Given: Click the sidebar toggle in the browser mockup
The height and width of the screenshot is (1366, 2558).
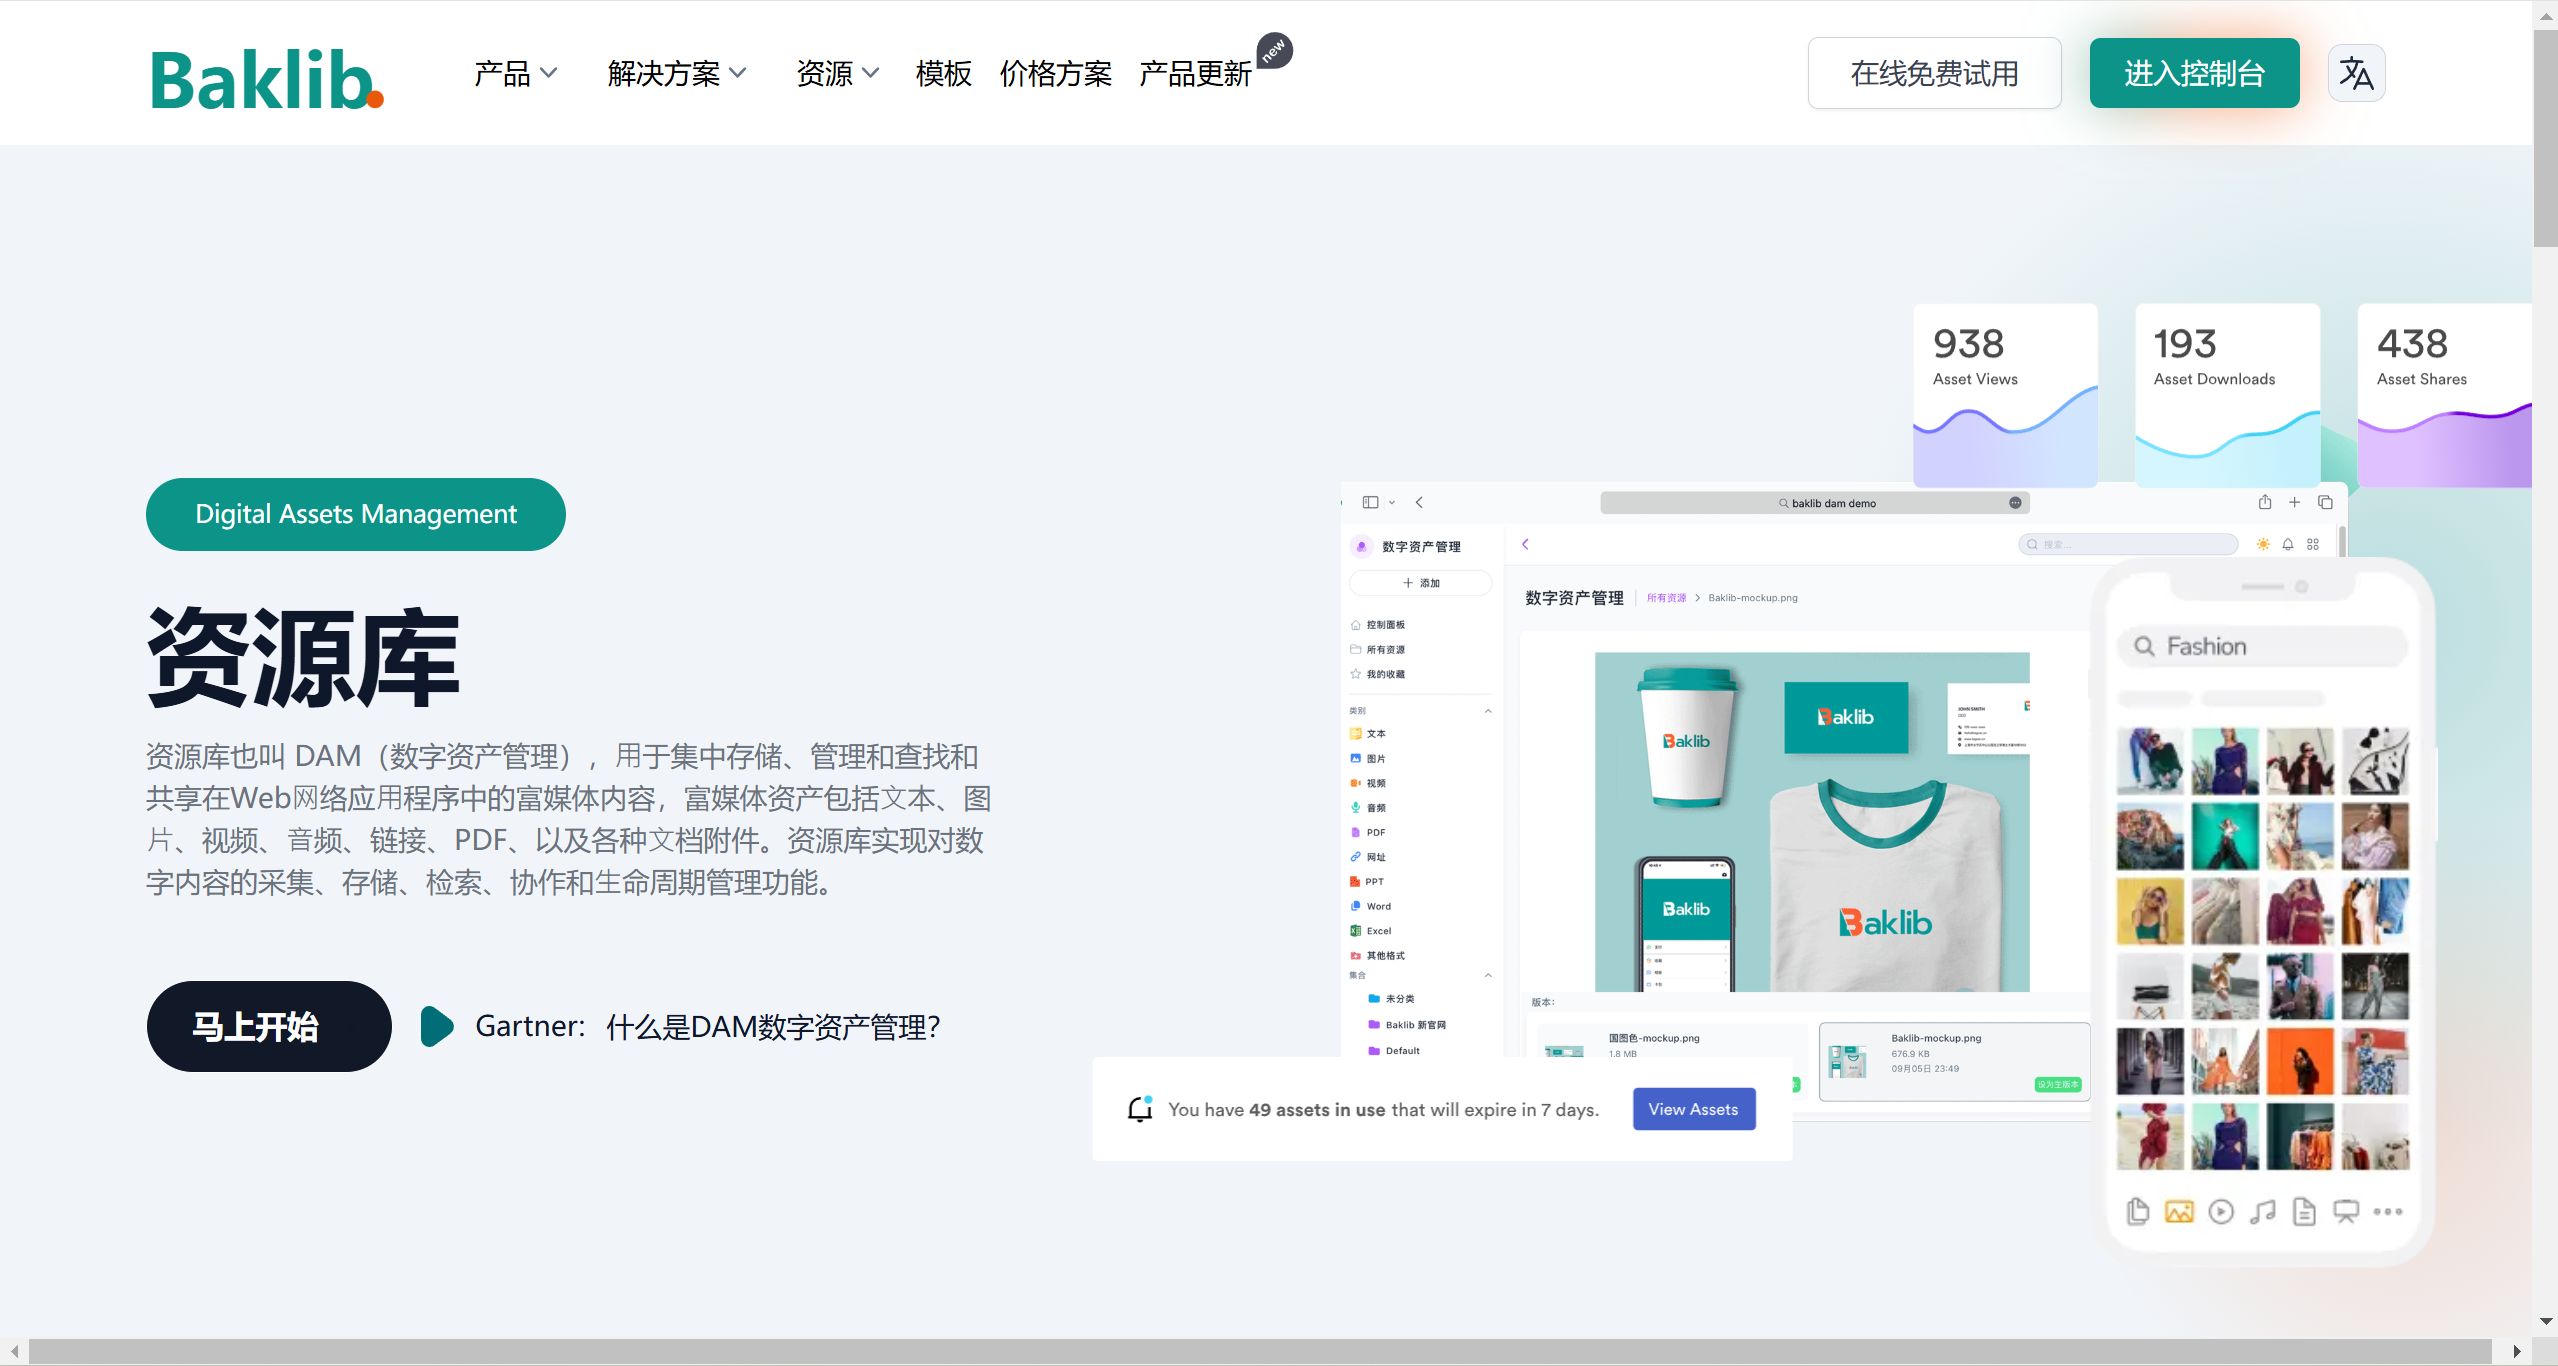Looking at the screenshot, I should [1370, 502].
